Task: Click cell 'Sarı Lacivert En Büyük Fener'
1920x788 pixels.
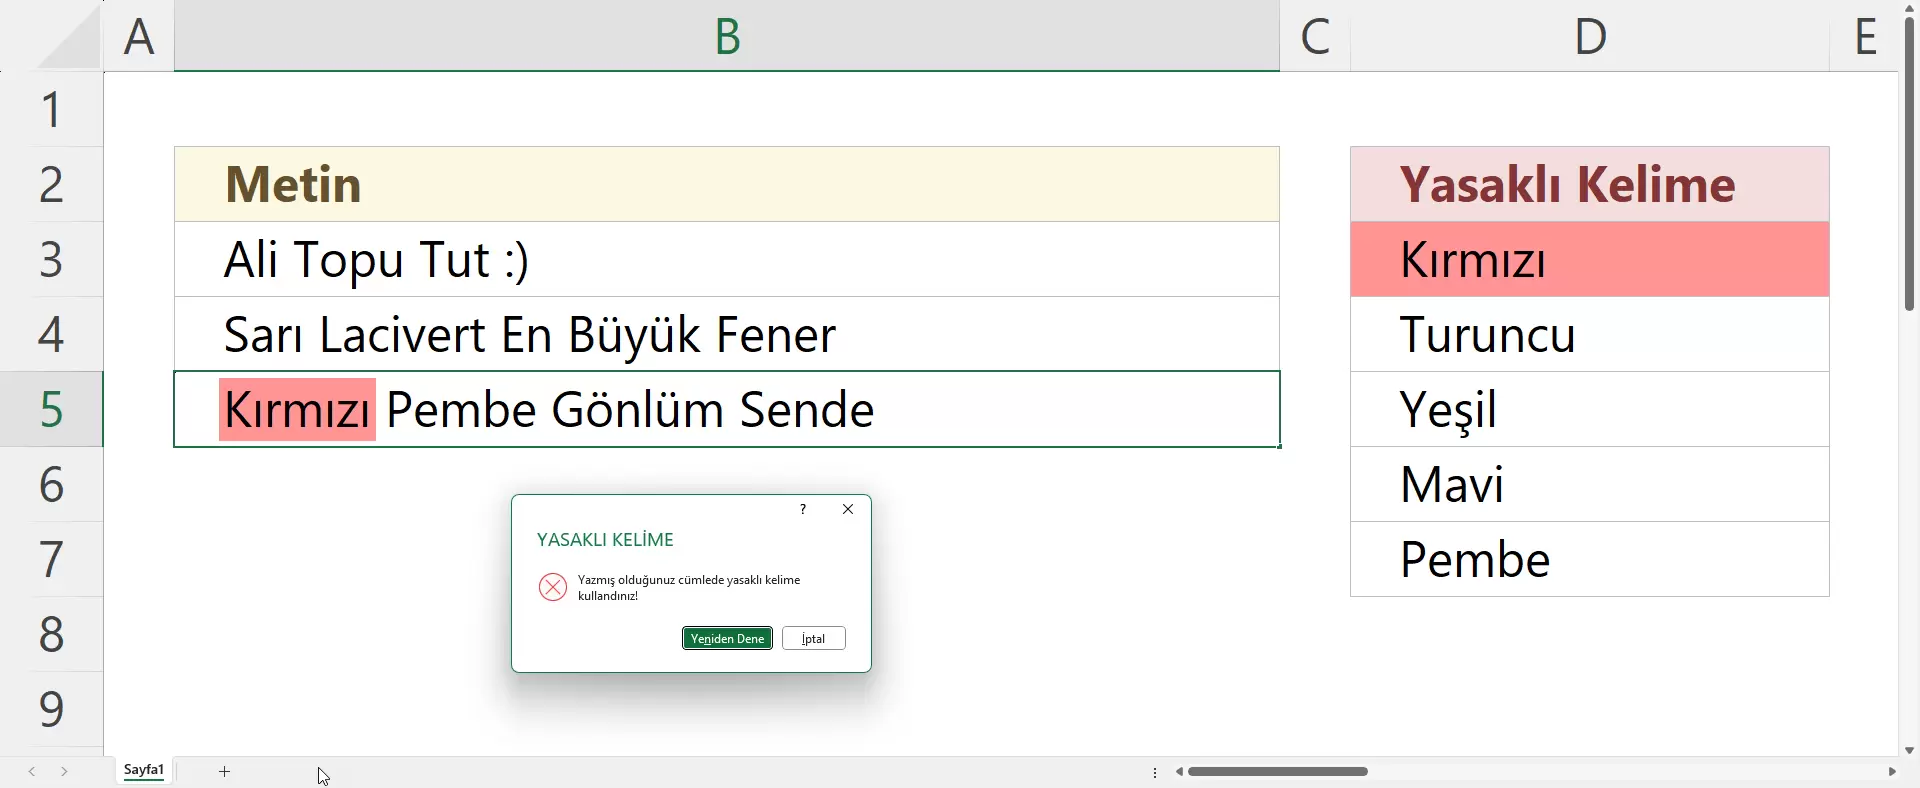Action: (x=727, y=334)
